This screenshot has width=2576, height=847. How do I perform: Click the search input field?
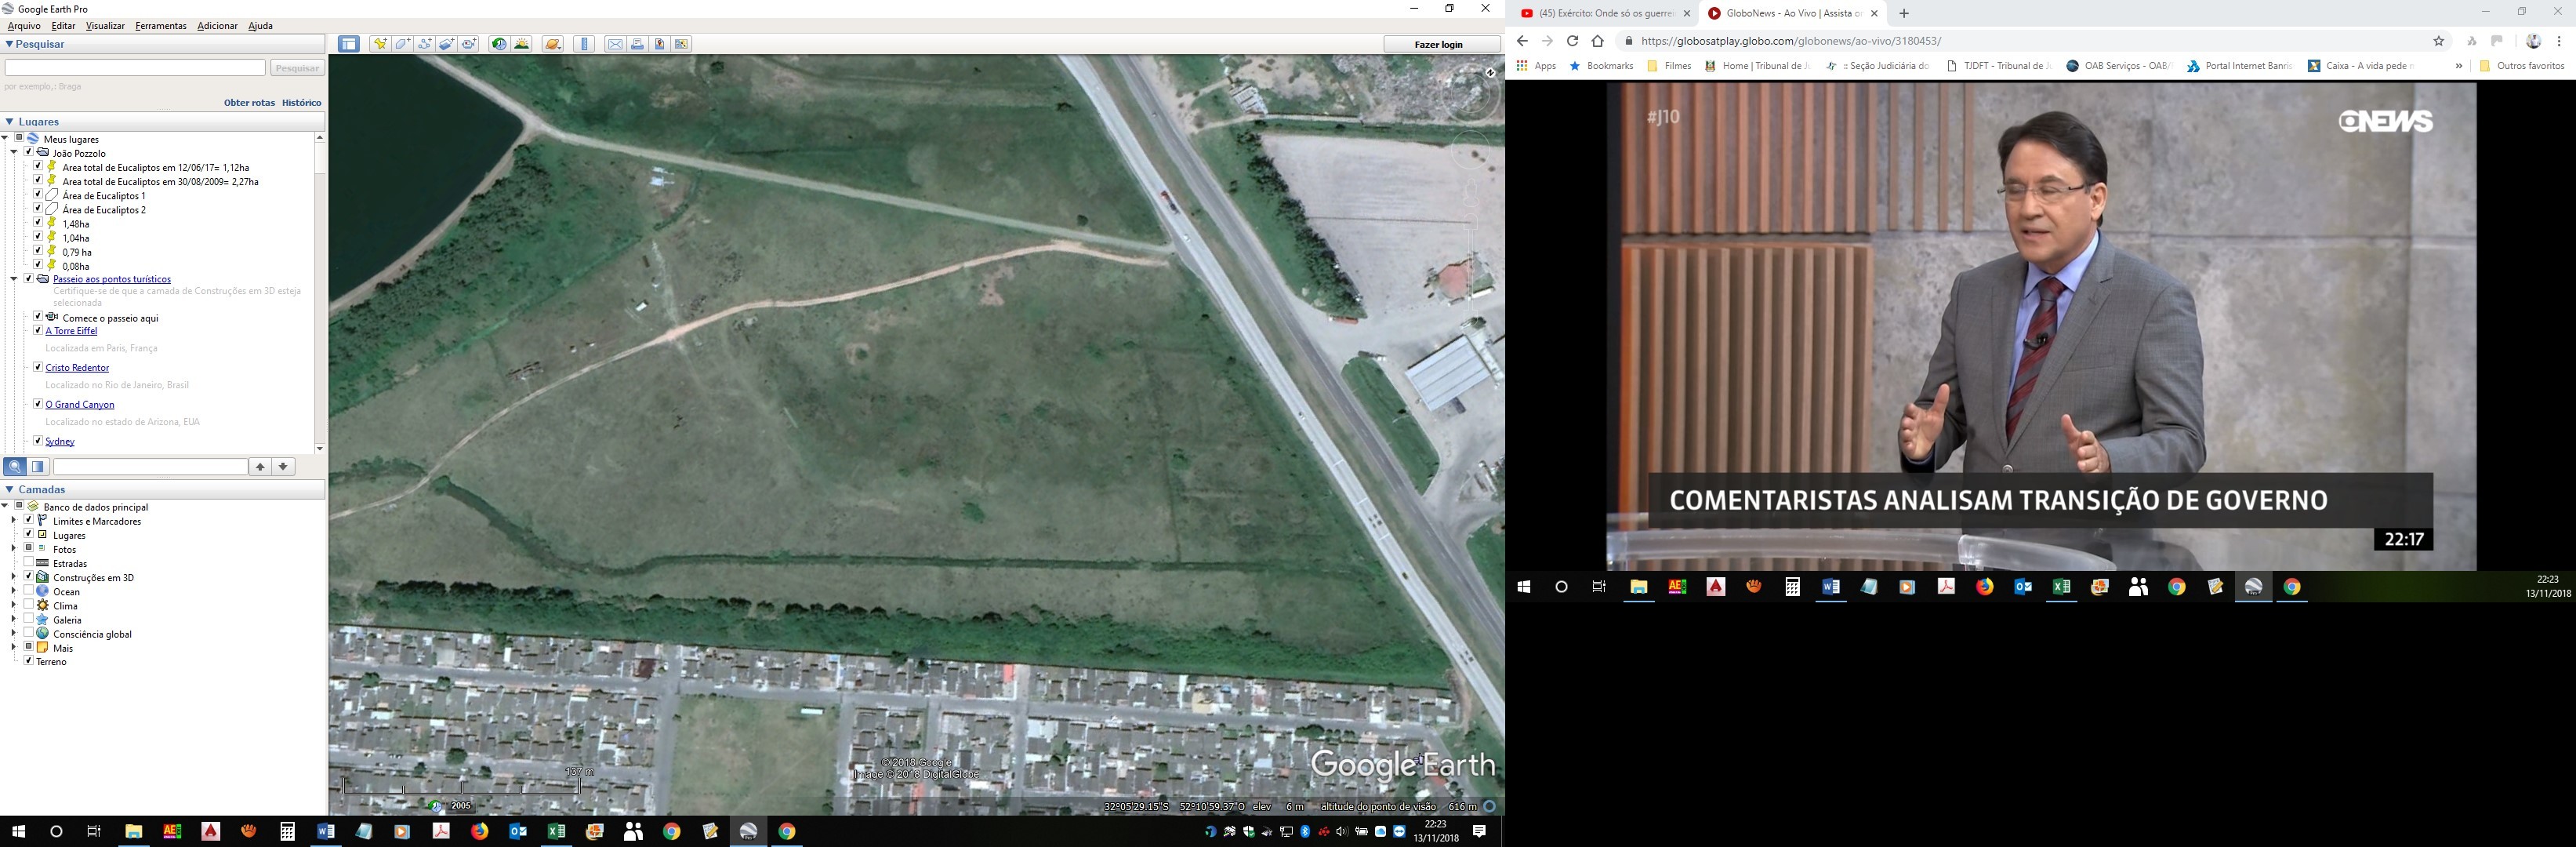[135, 67]
